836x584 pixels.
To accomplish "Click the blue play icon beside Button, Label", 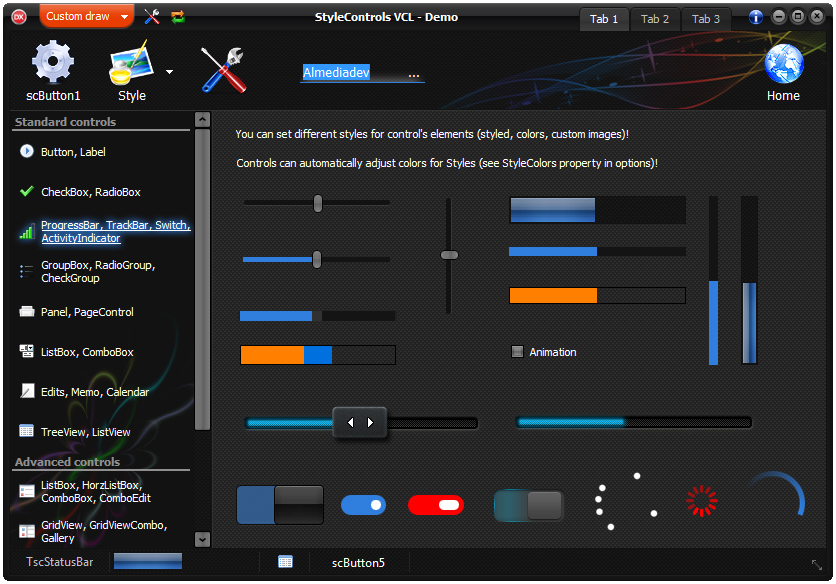I will click(x=27, y=151).
